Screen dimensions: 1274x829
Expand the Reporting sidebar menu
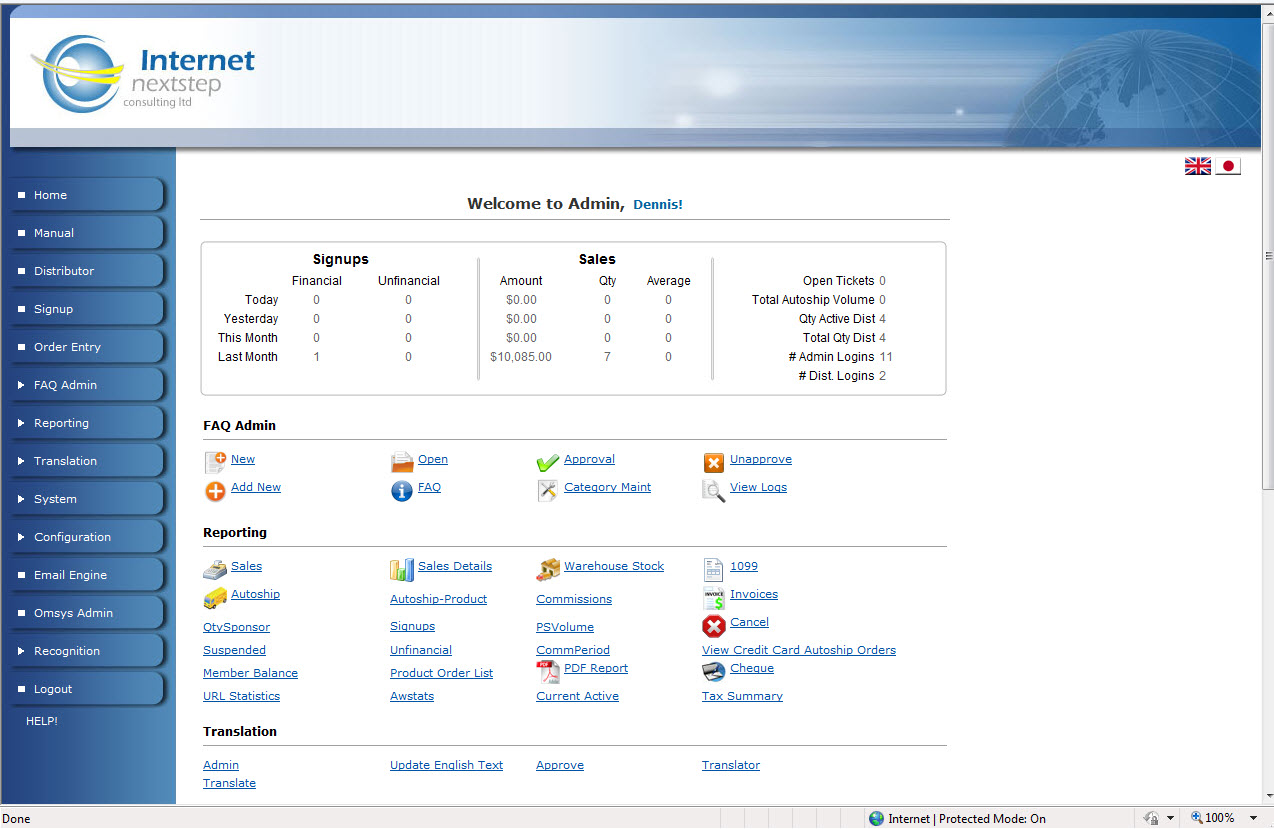click(61, 423)
